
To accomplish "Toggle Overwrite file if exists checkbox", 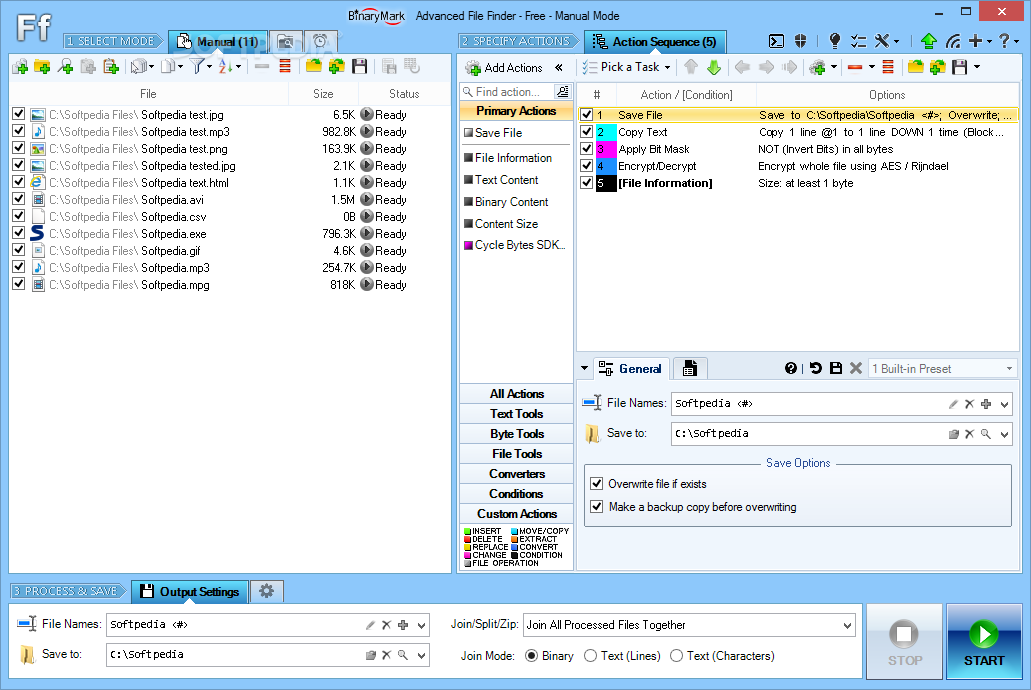I will click(596, 483).
